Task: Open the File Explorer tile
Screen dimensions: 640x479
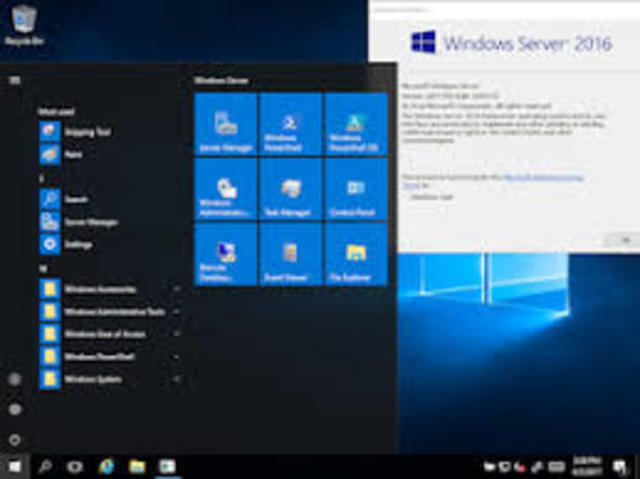Action: [x=356, y=254]
